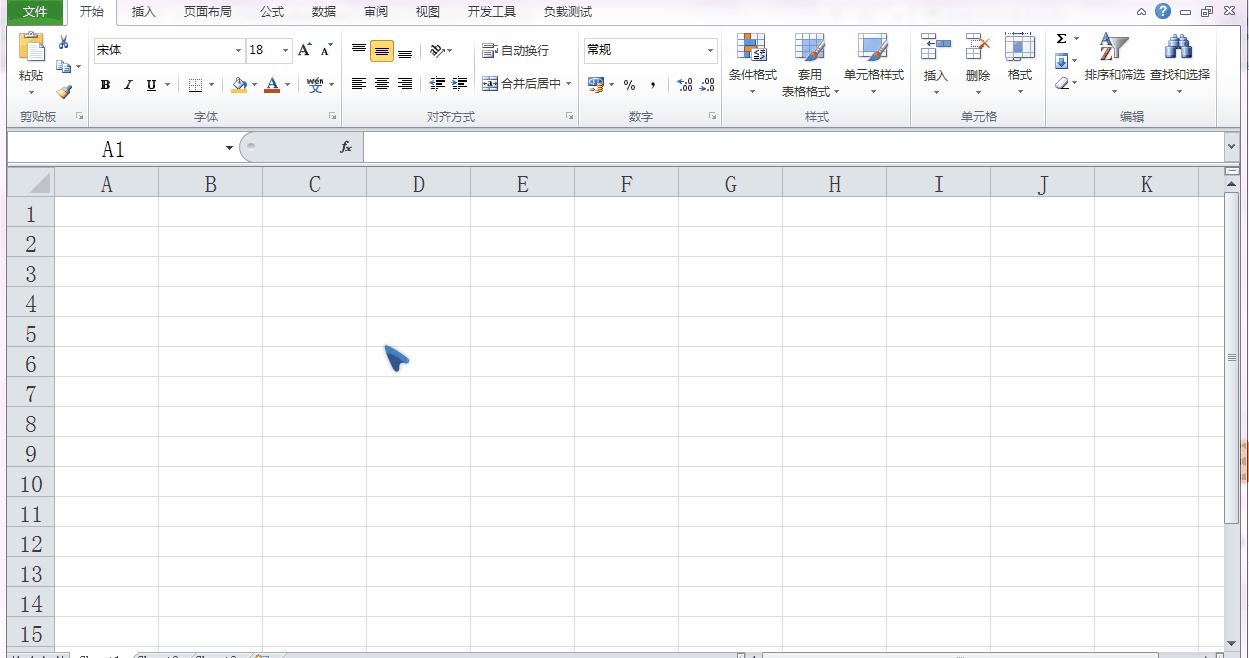Viewport: 1249px width, 658px height.
Task: Apply comma thousands separator style
Action: (653, 85)
